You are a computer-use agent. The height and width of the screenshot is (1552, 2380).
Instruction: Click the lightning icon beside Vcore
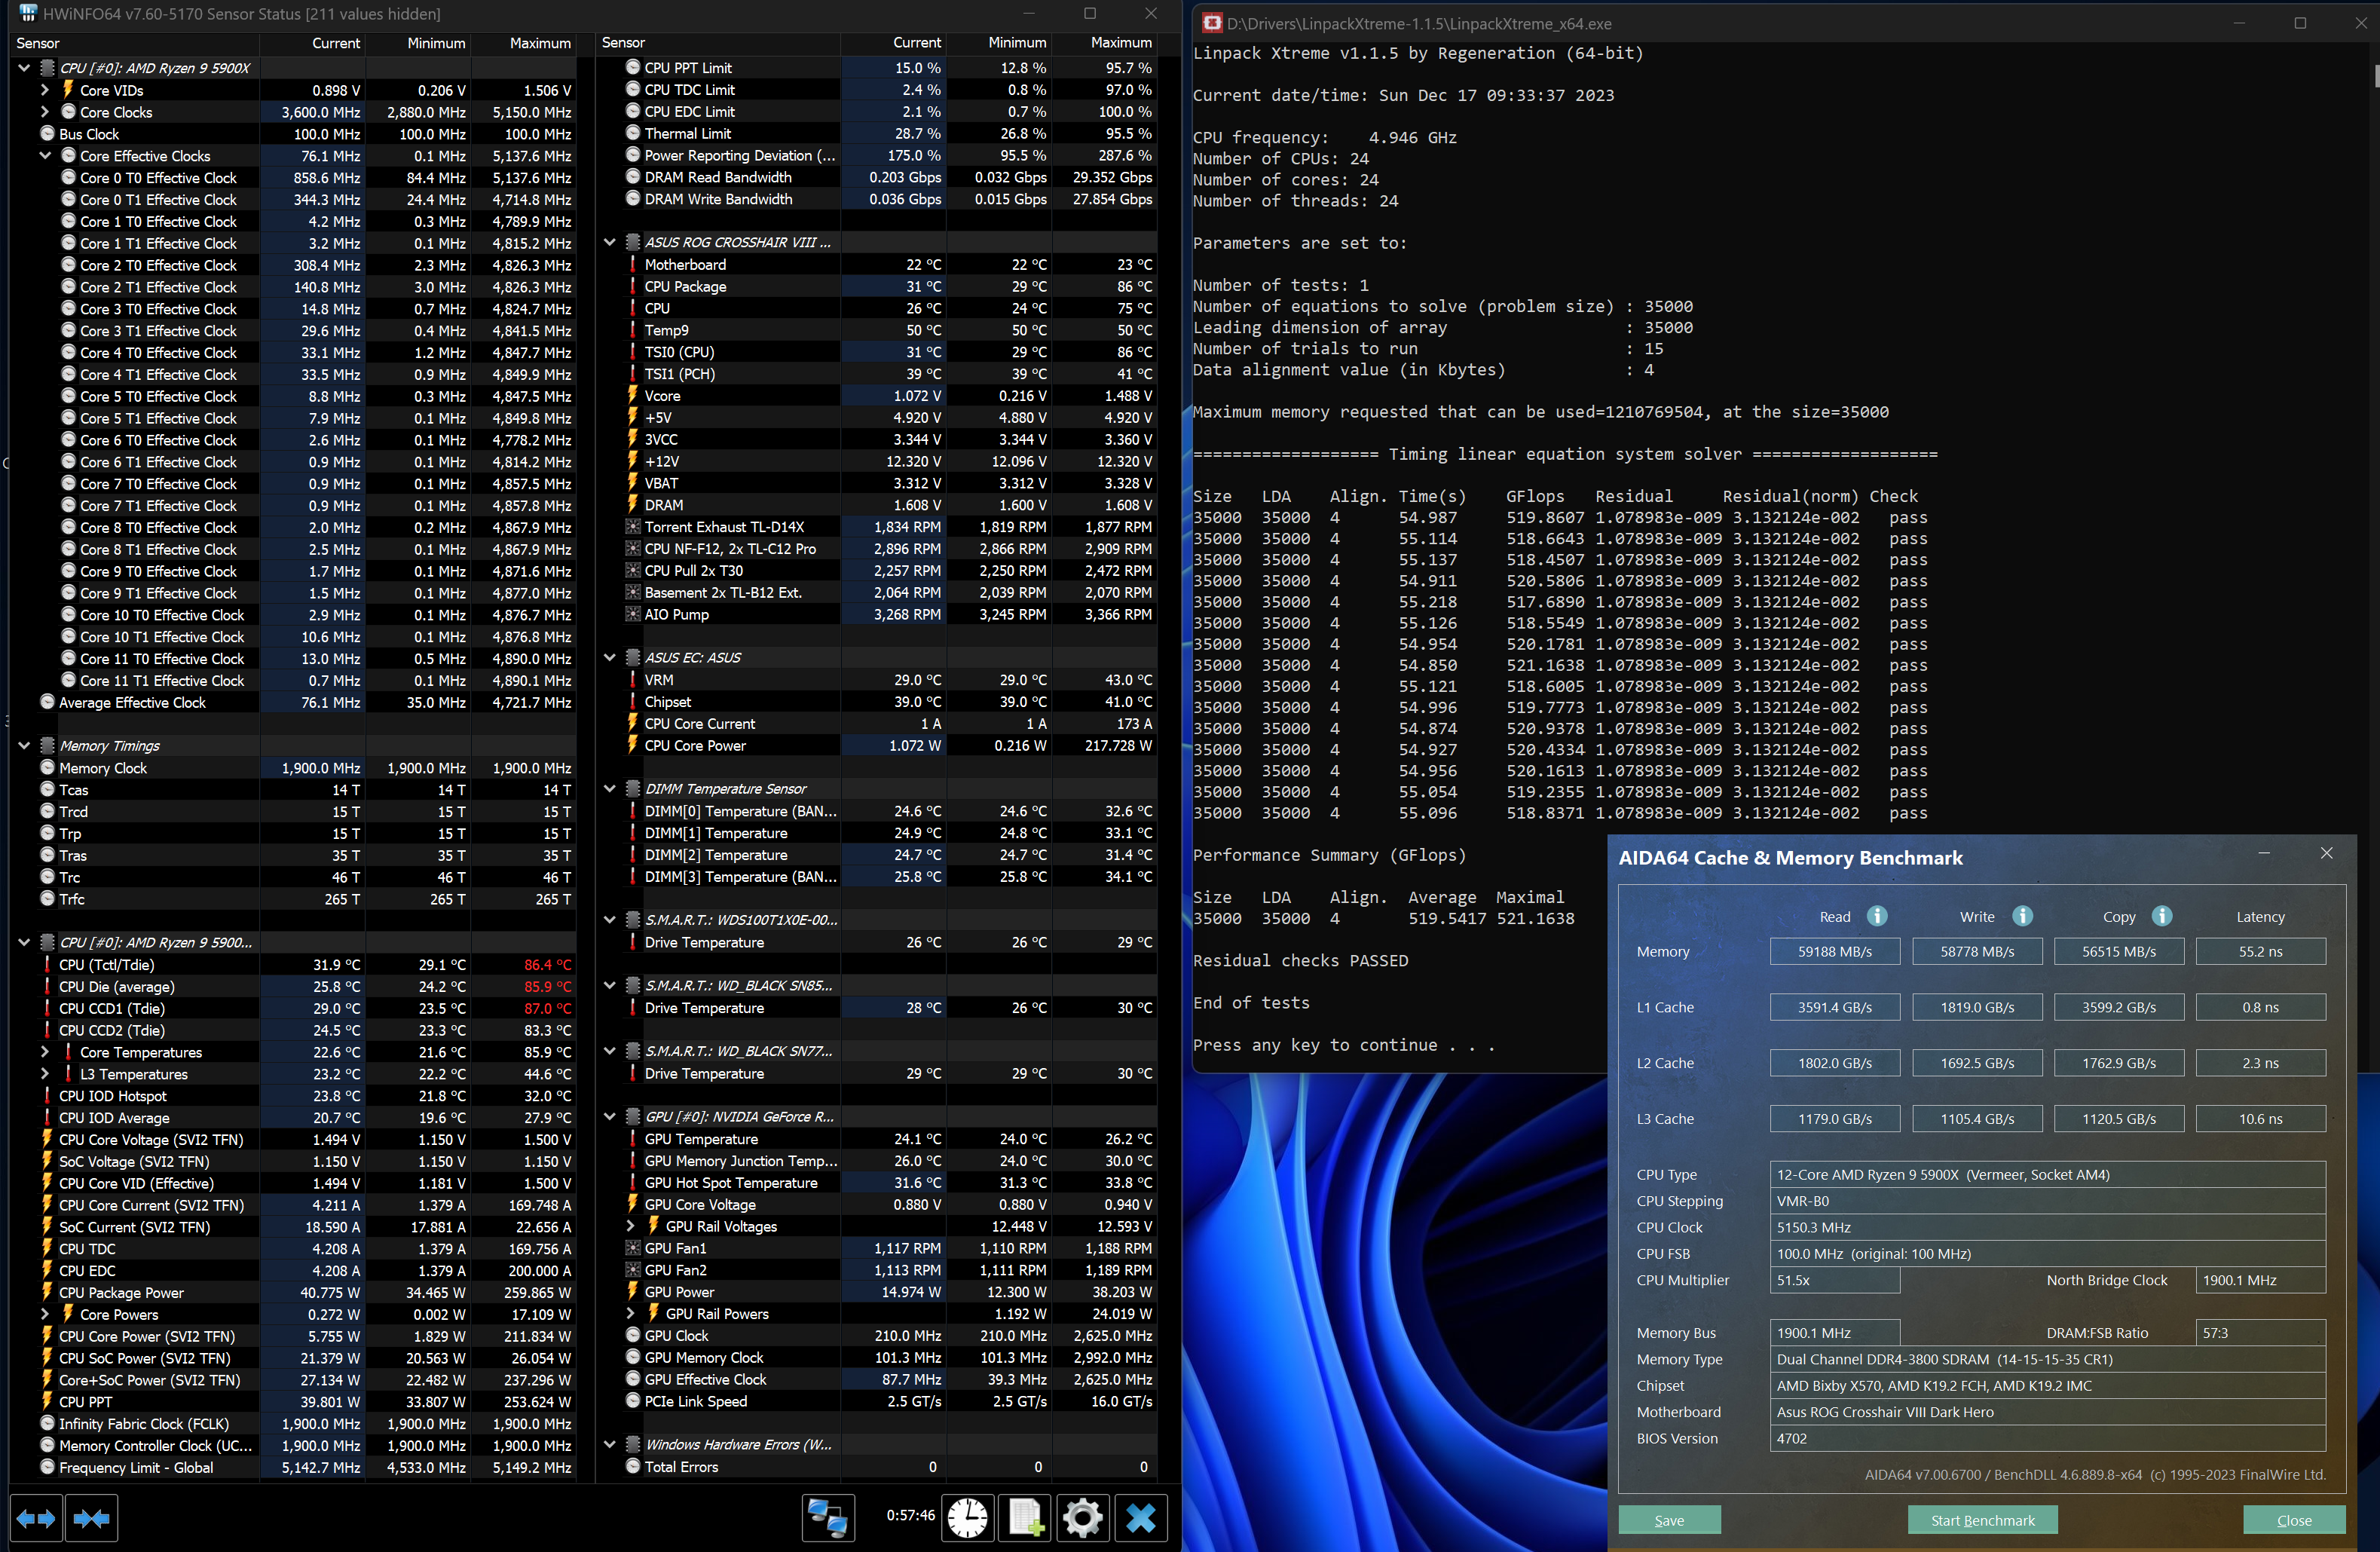point(633,395)
